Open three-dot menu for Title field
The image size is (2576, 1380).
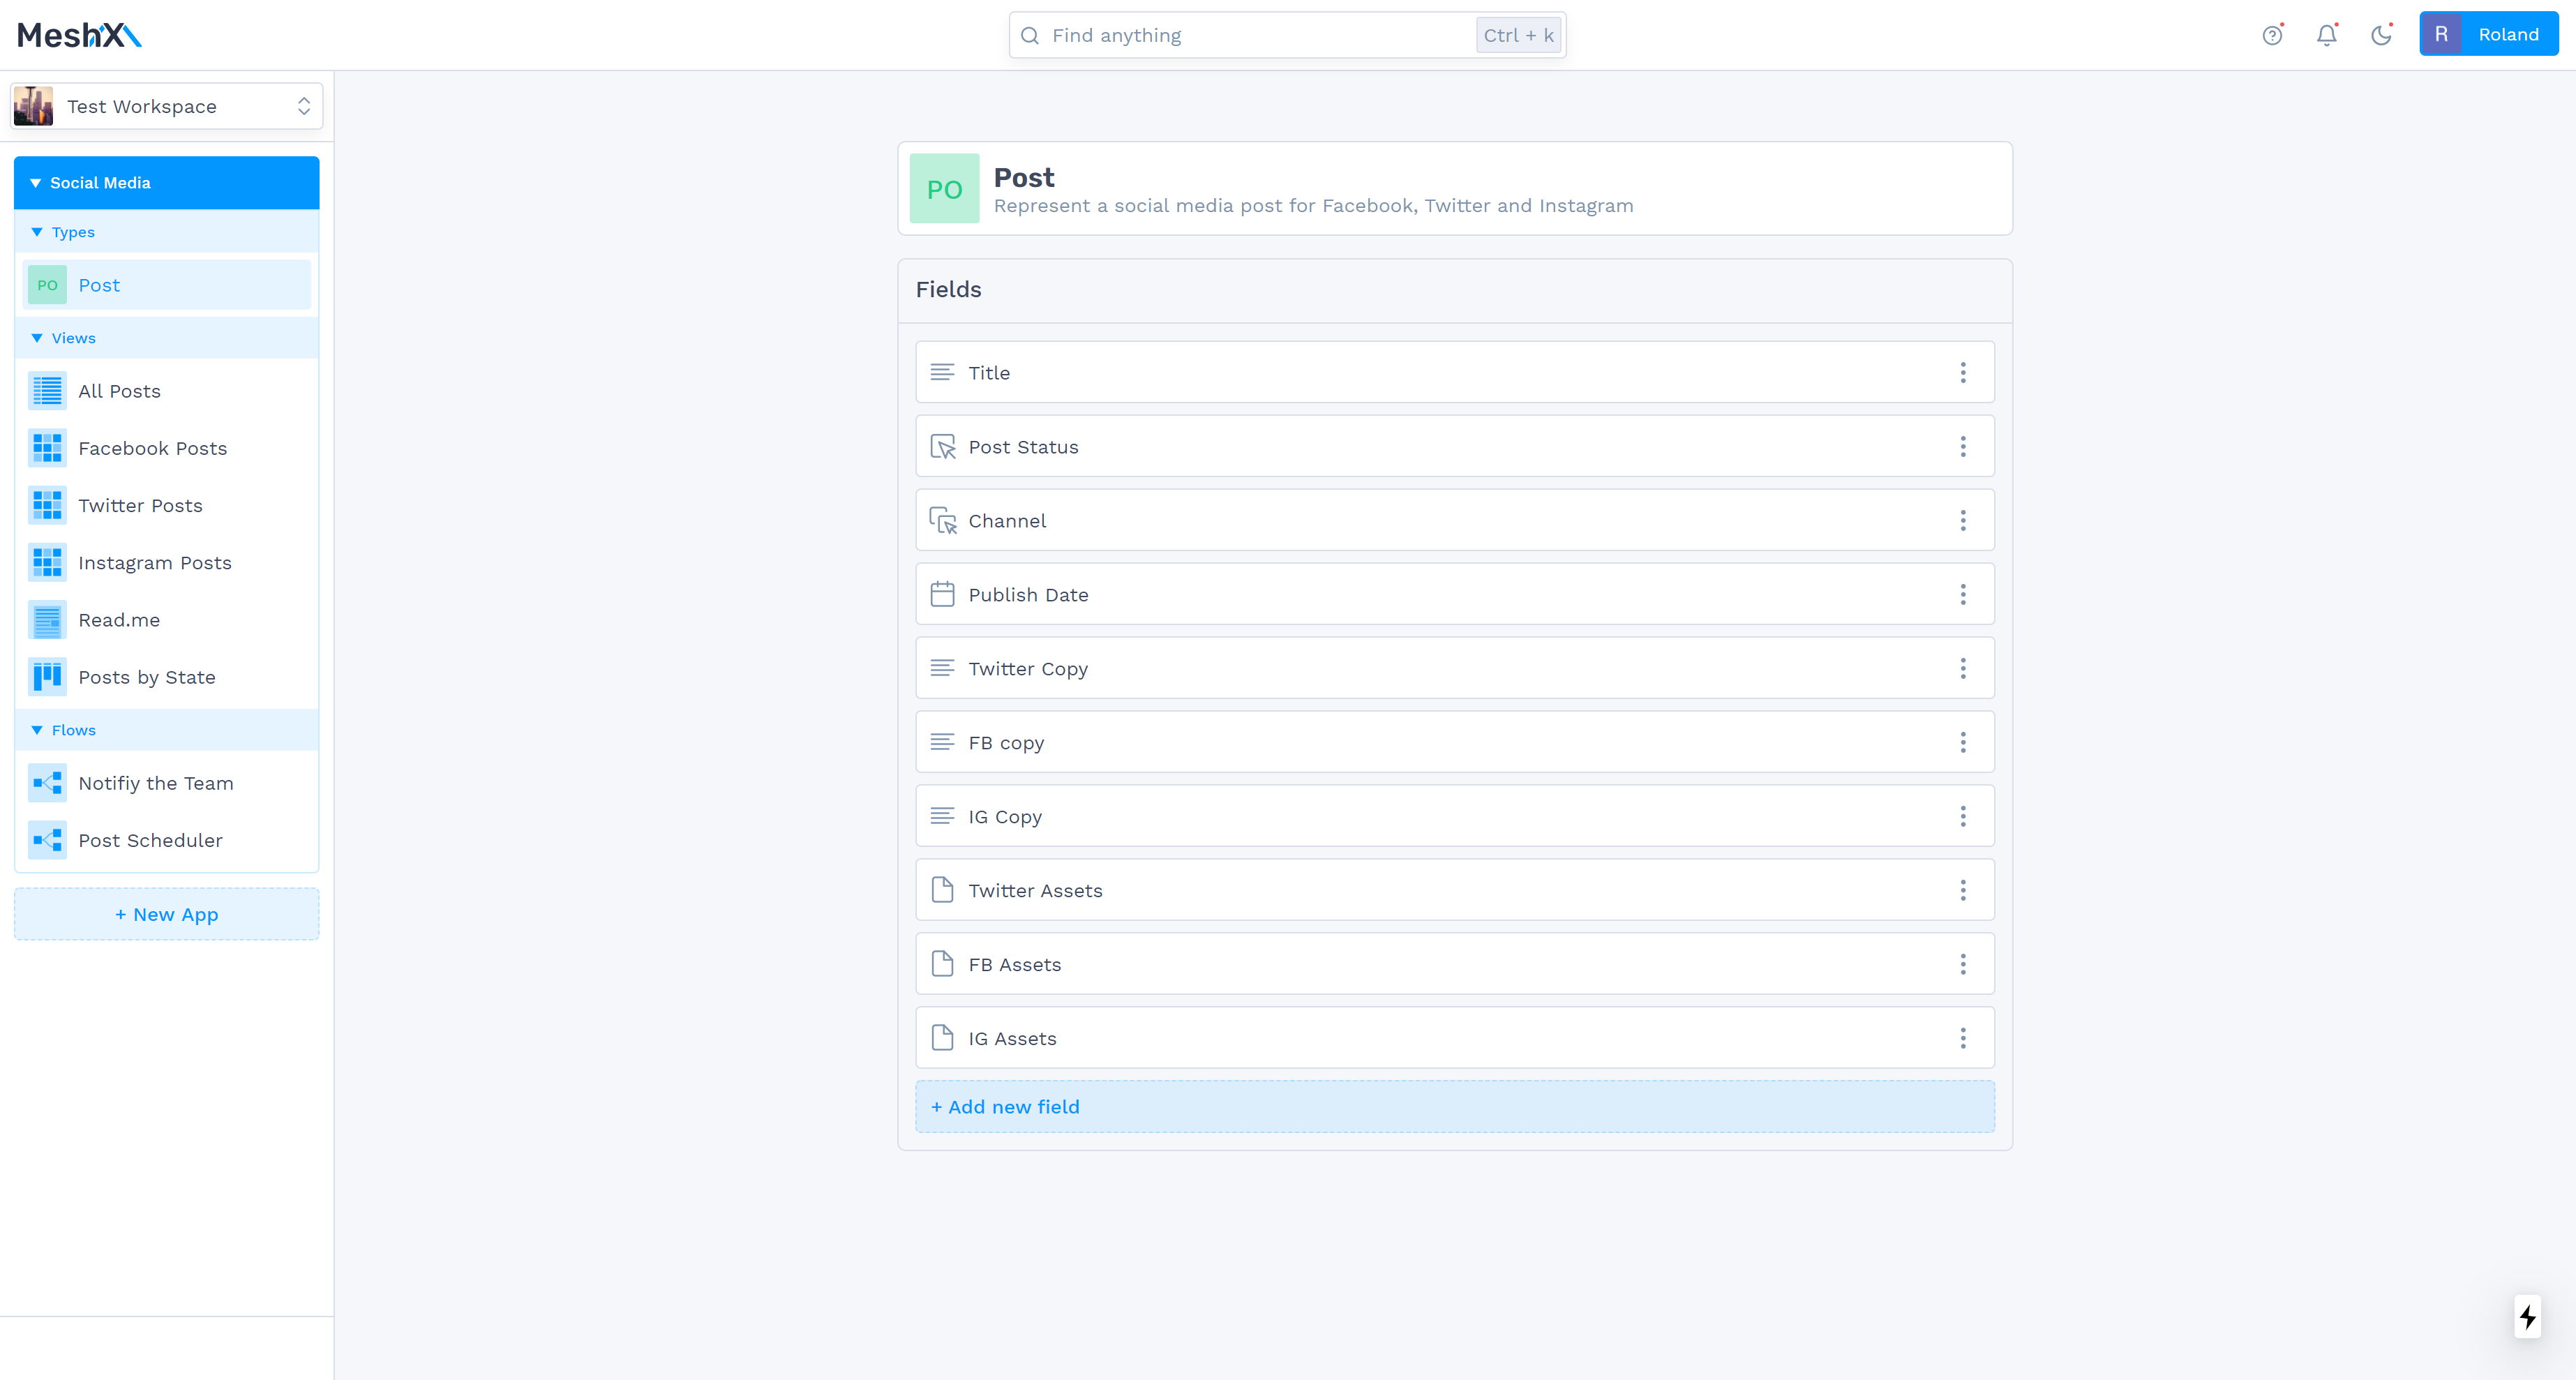click(1962, 373)
